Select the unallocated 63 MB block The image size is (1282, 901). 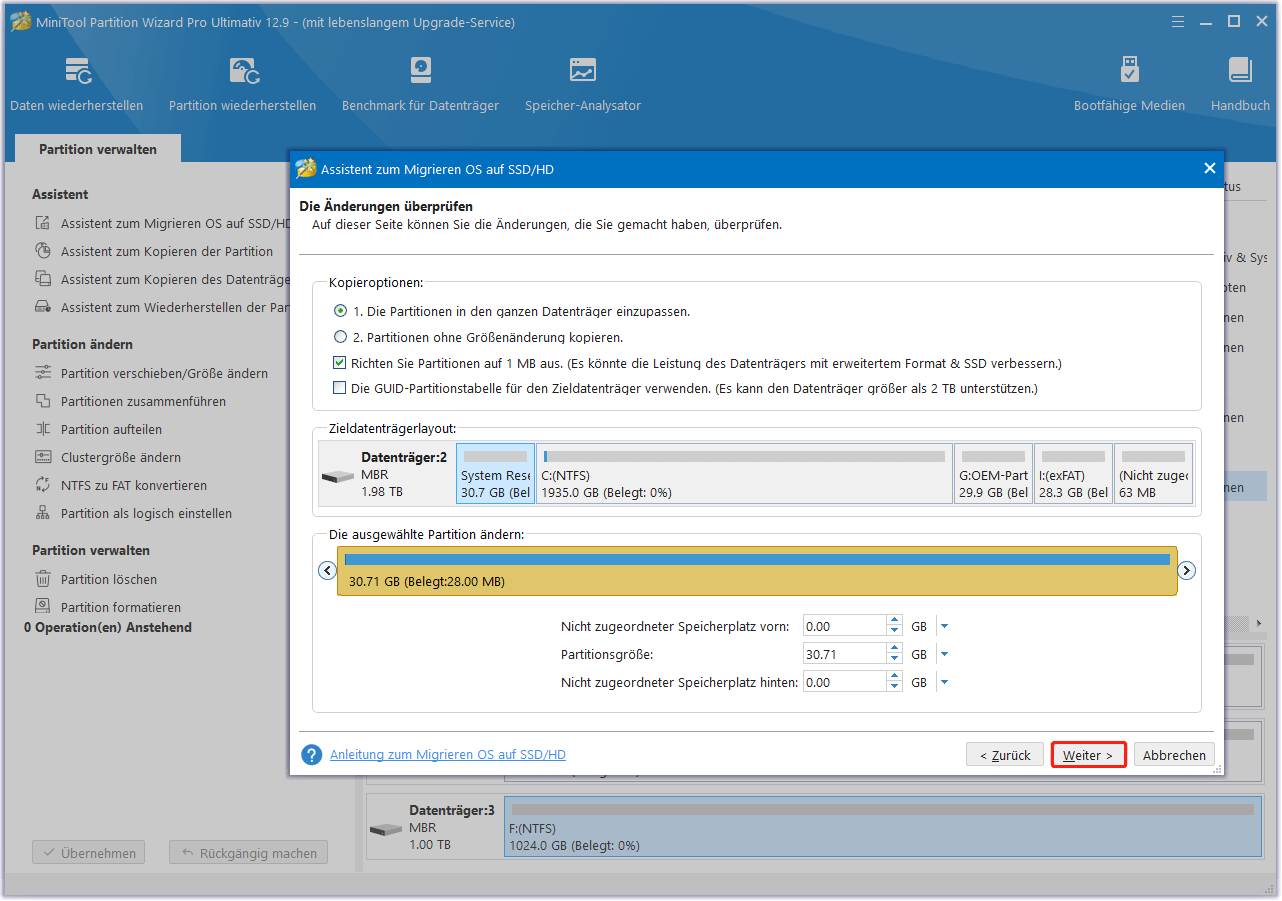coord(1153,474)
